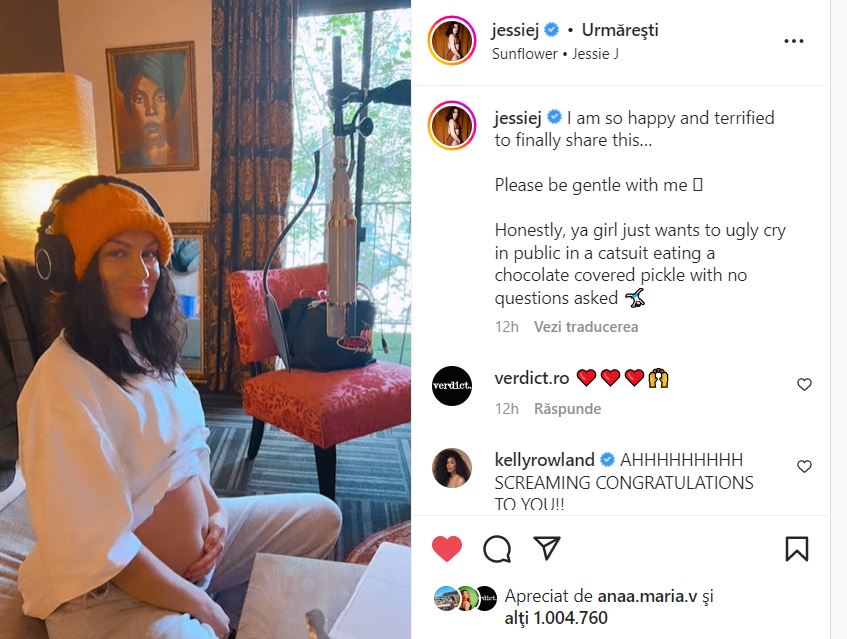The height and width of the screenshot is (639, 847).
Task: Open jessiej profile picture in header
Action: [x=452, y=41]
